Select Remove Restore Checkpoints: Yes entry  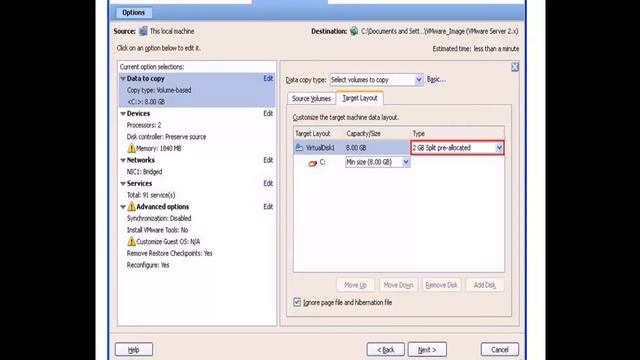pyautogui.click(x=170, y=253)
